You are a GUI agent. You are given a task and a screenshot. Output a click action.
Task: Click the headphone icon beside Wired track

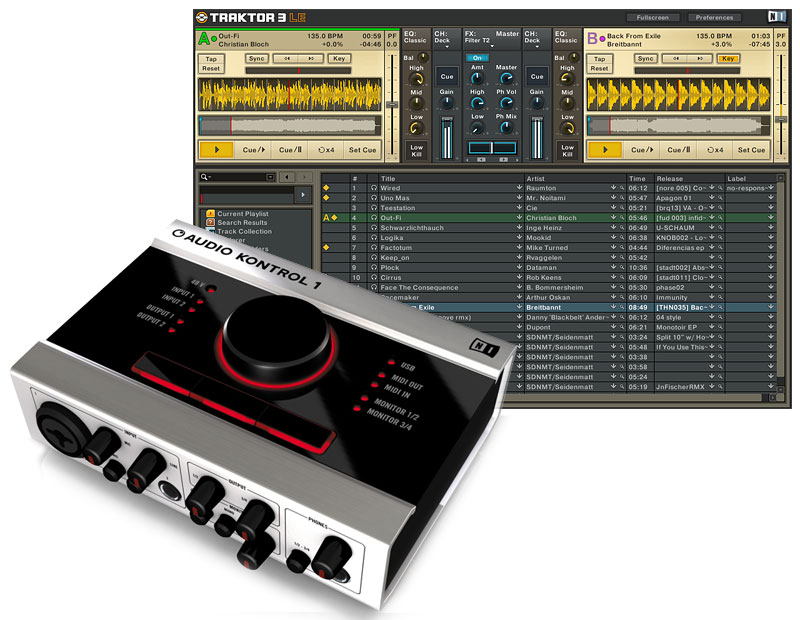coord(372,187)
